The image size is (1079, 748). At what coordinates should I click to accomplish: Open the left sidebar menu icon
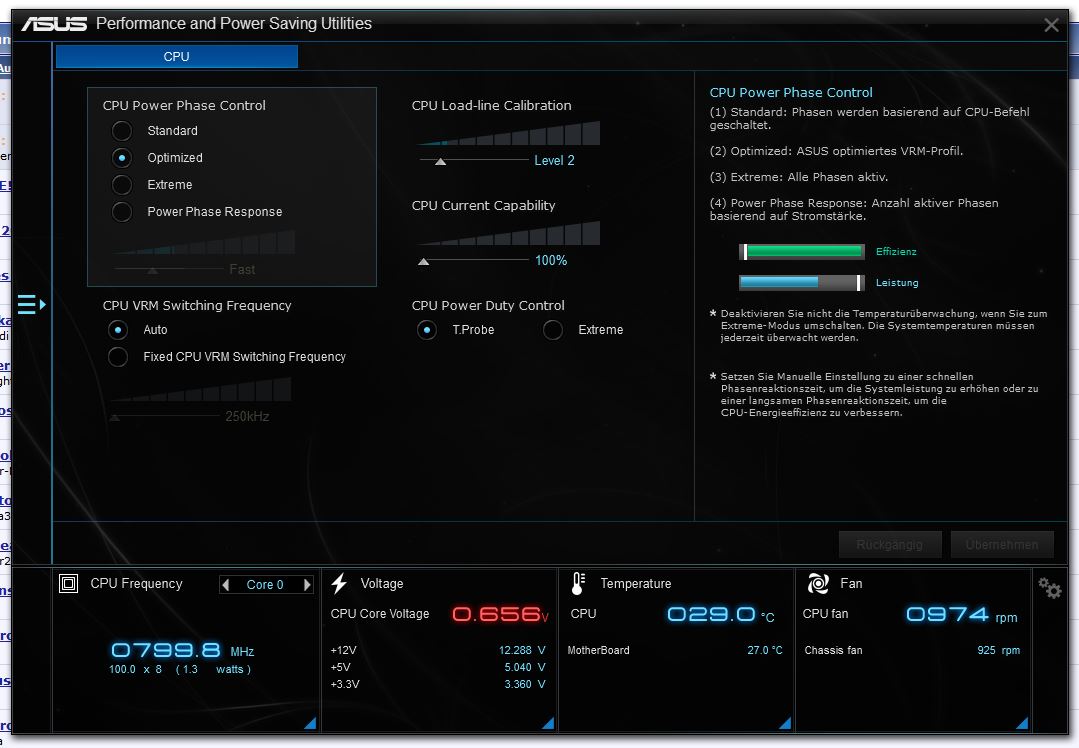point(31,304)
